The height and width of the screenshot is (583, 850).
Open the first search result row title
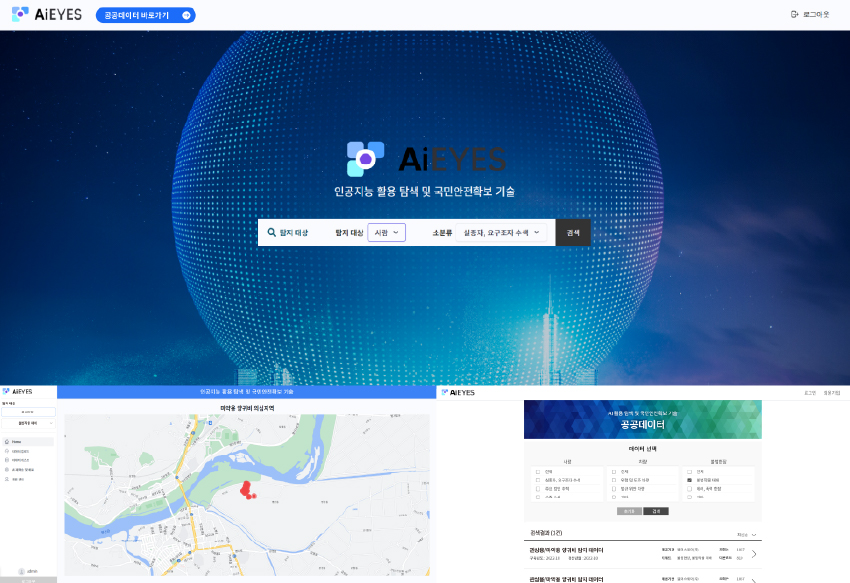pyautogui.click(x=566, y=550)
